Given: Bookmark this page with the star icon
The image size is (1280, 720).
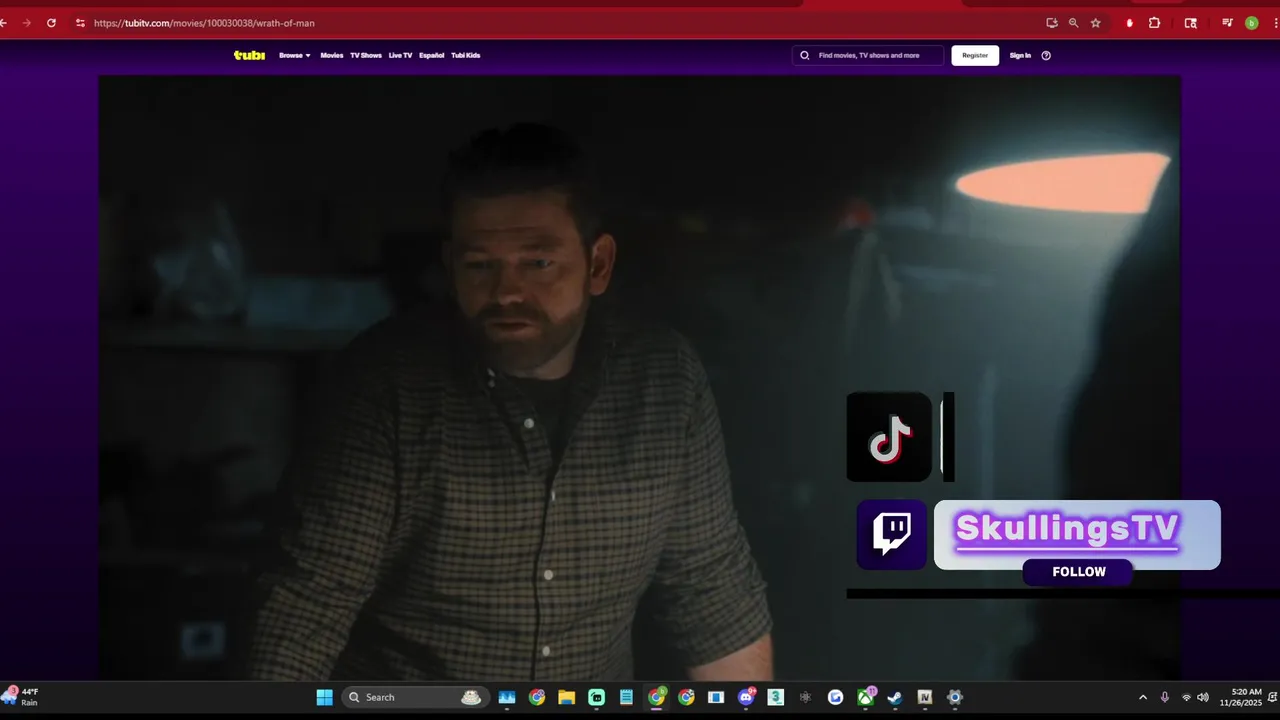Looking at the screenshot, I should pos(1096,22).
